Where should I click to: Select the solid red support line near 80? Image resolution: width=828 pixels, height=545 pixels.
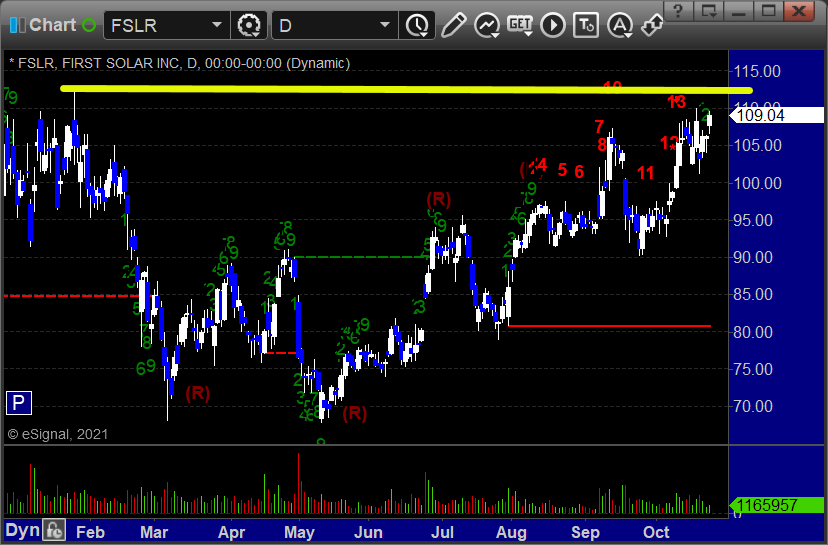click(609, 326)
